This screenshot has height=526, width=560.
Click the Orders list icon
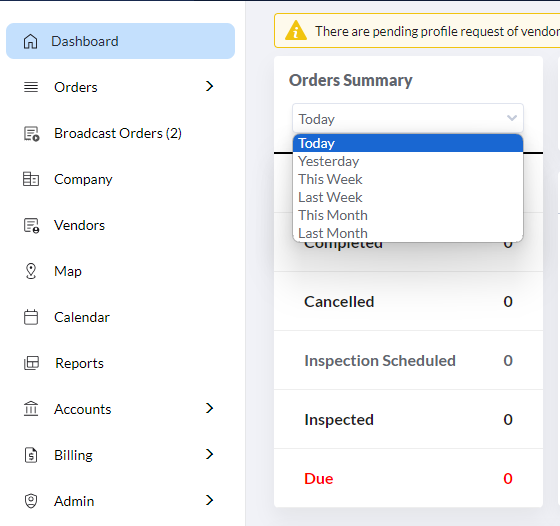pos(31,87)
